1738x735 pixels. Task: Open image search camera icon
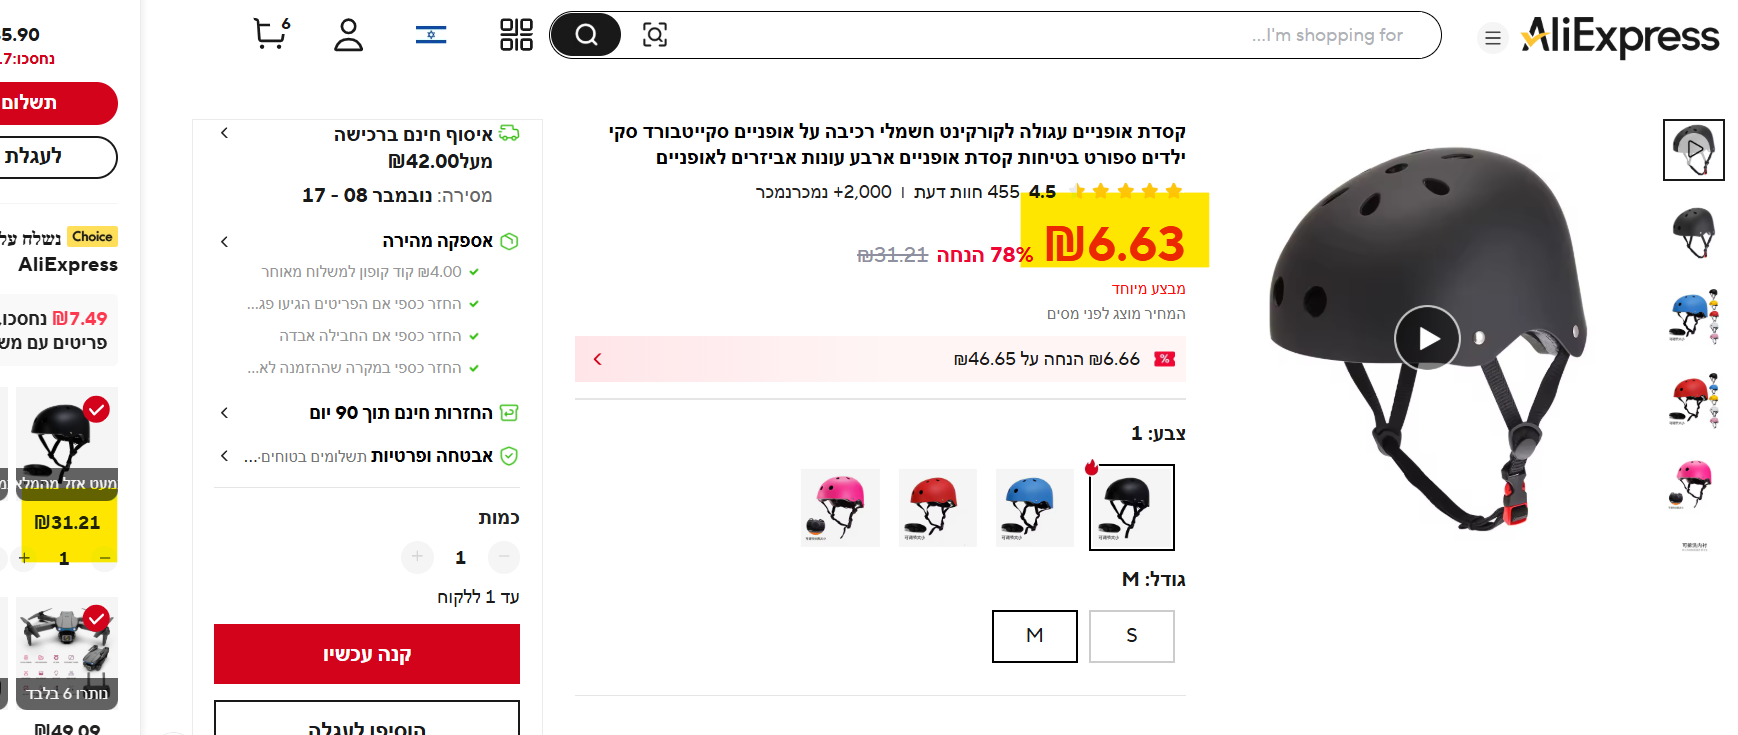click(x=655, y=35)
